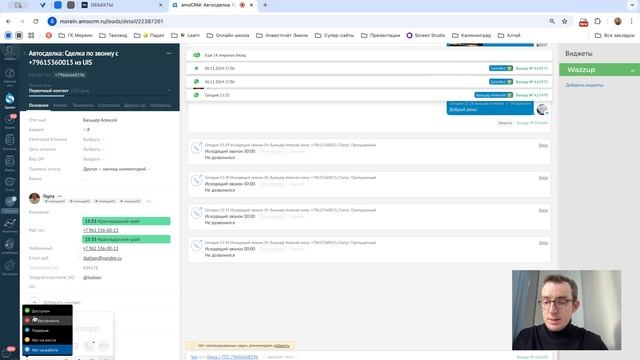Open the chat bubble icon with red badge

point(8,352)
